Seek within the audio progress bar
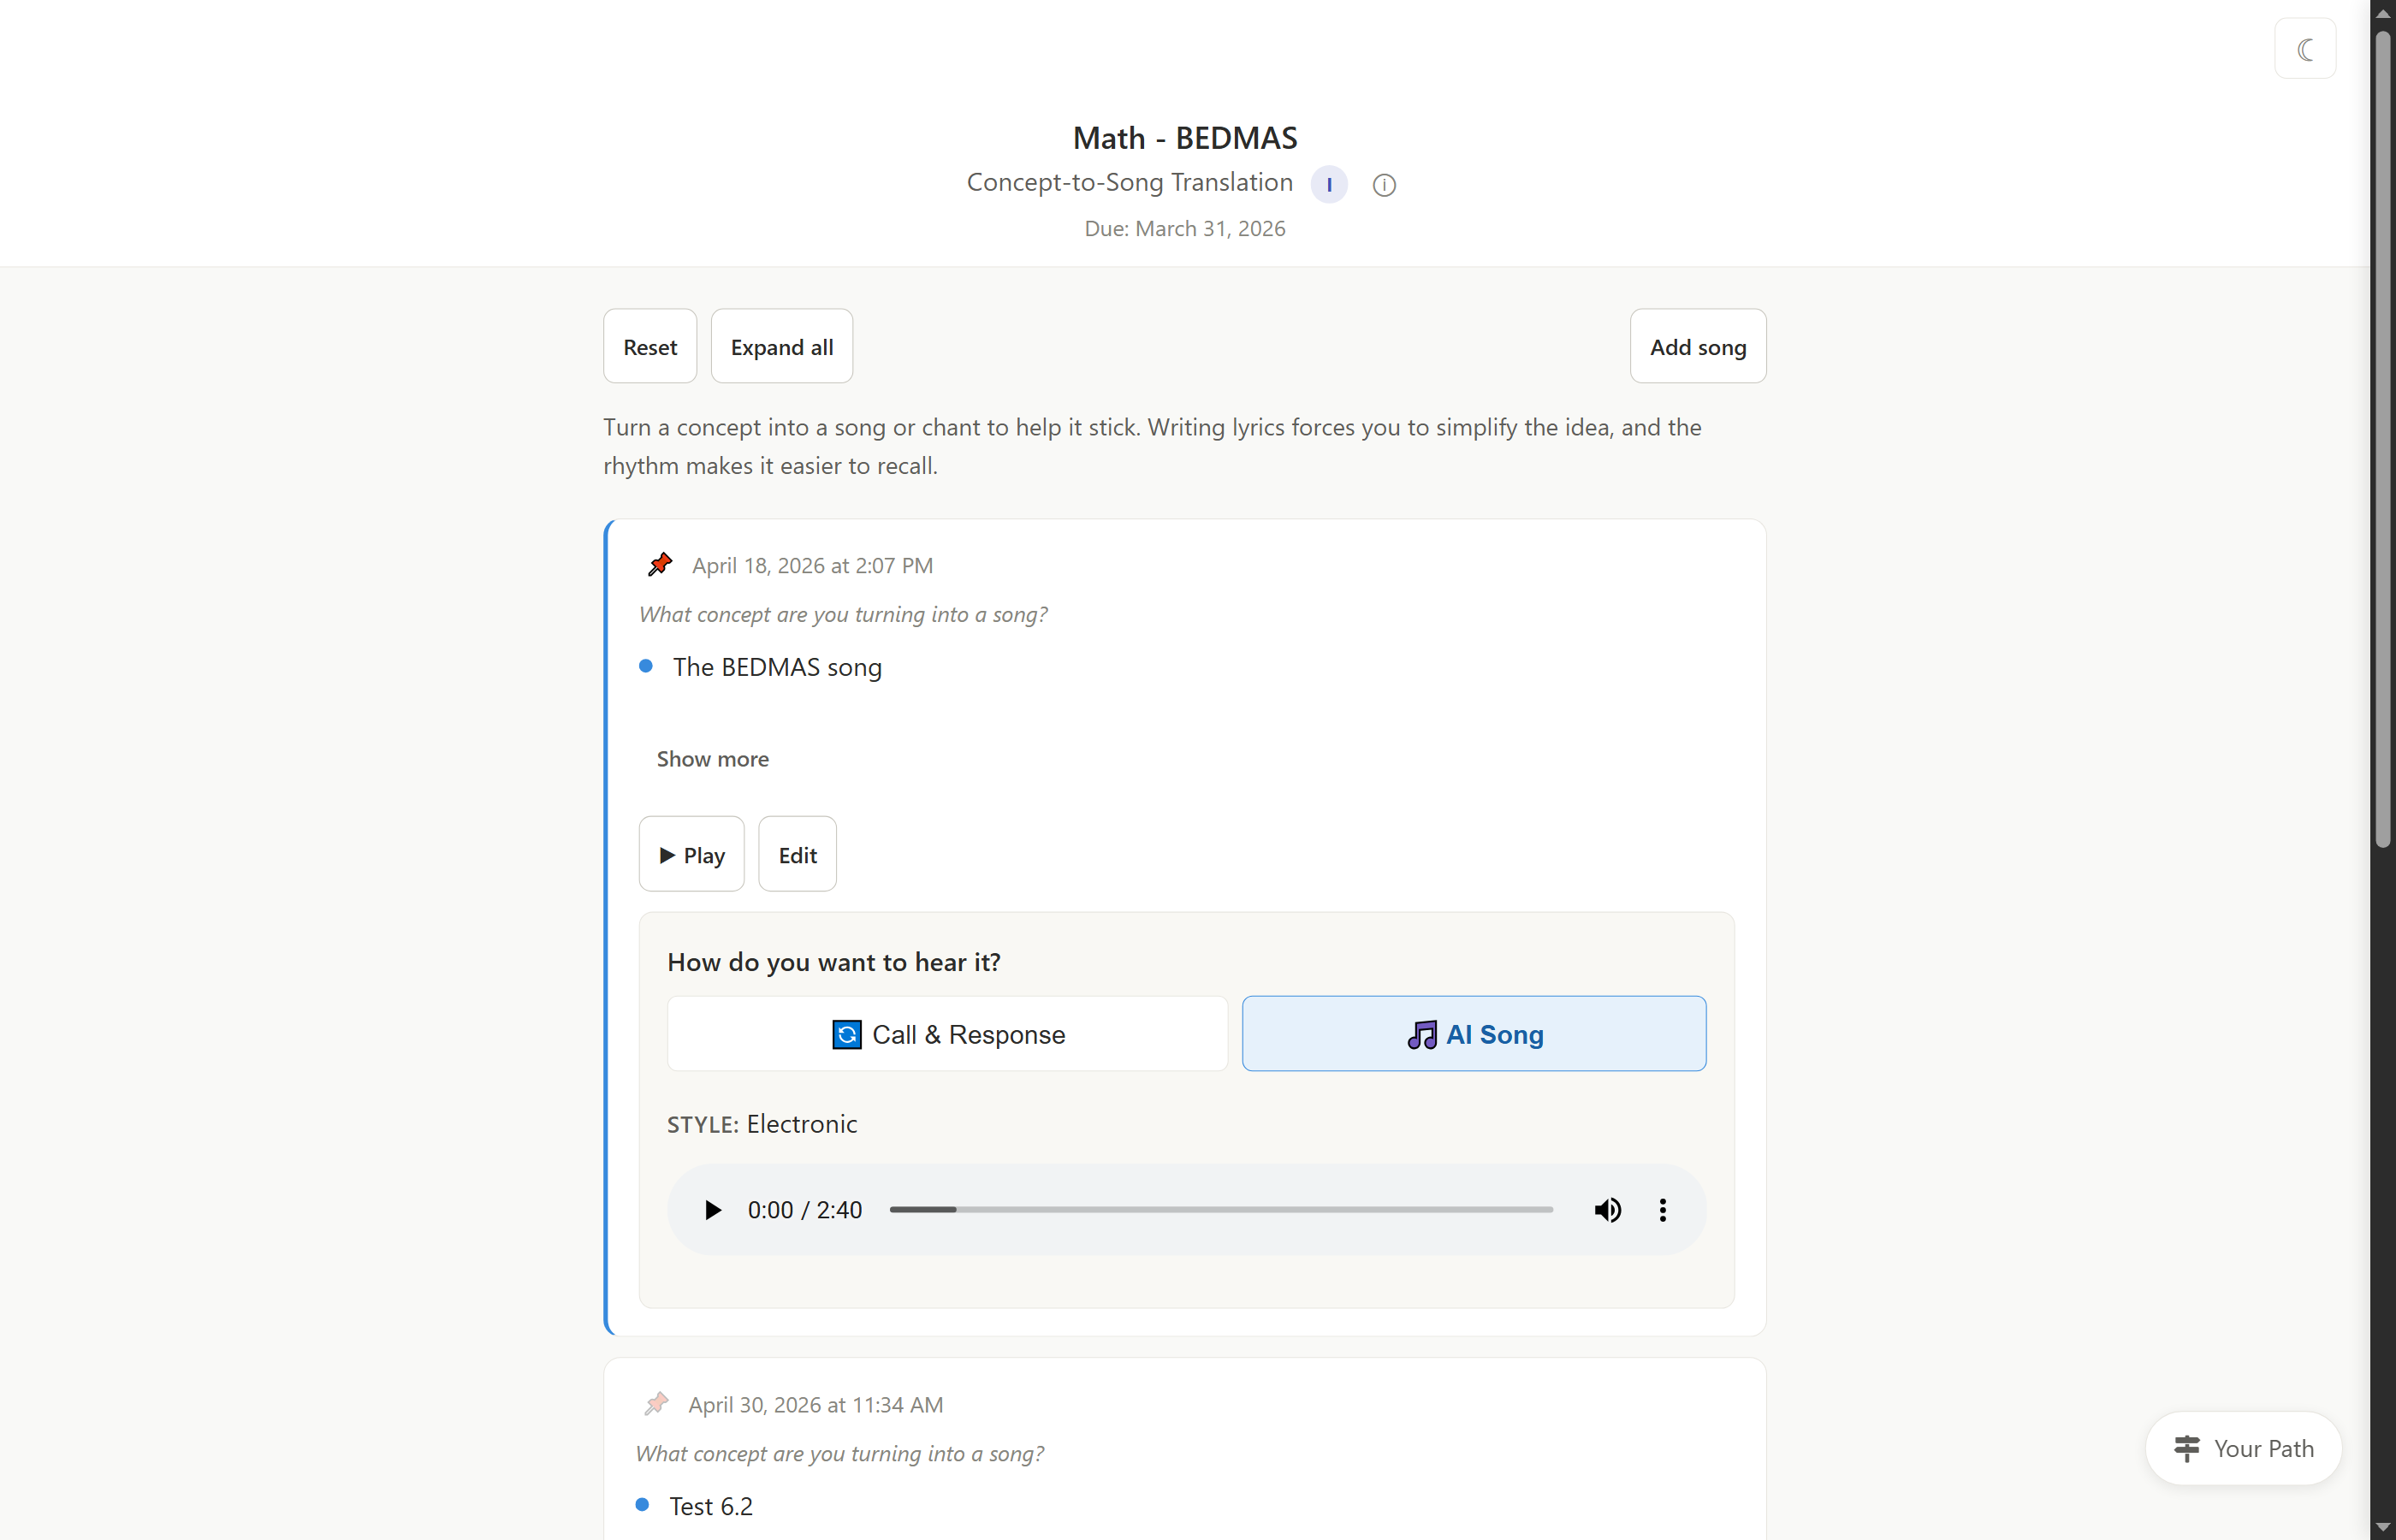2396x1540 pixels. (1221, 1210)
